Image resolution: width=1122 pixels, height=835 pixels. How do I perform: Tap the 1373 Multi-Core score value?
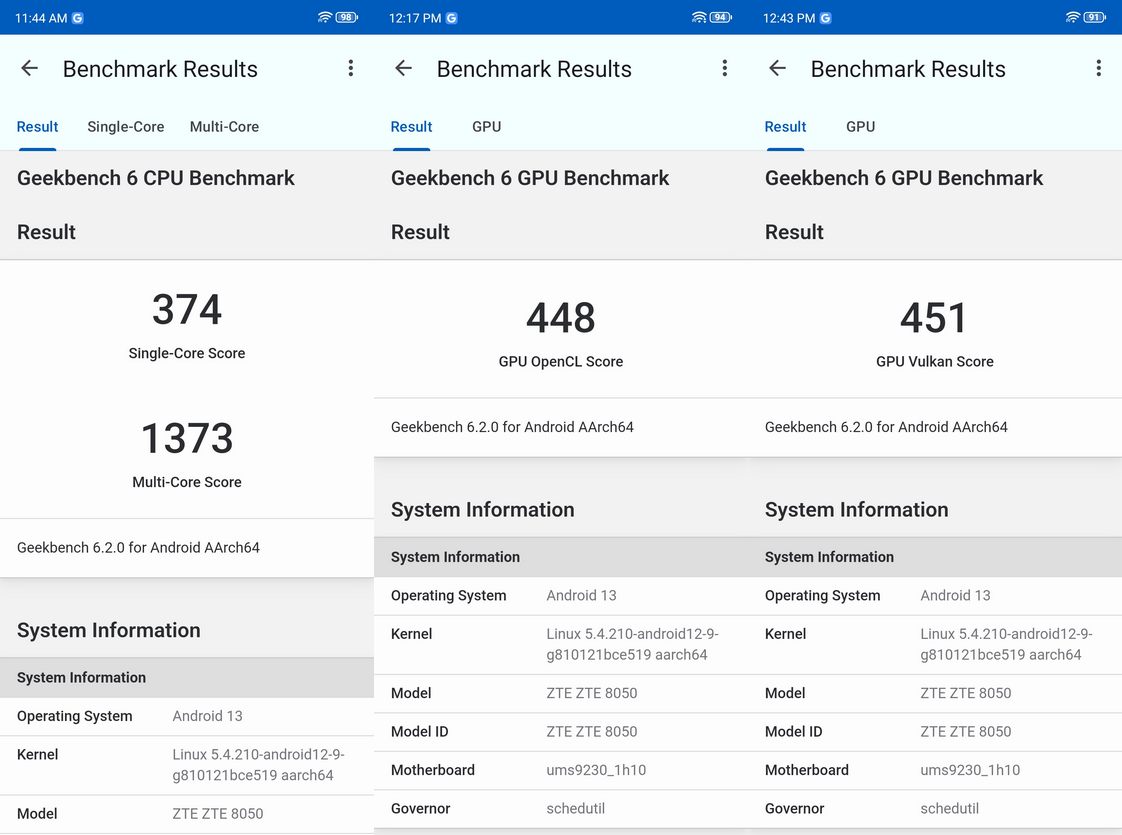187,438
